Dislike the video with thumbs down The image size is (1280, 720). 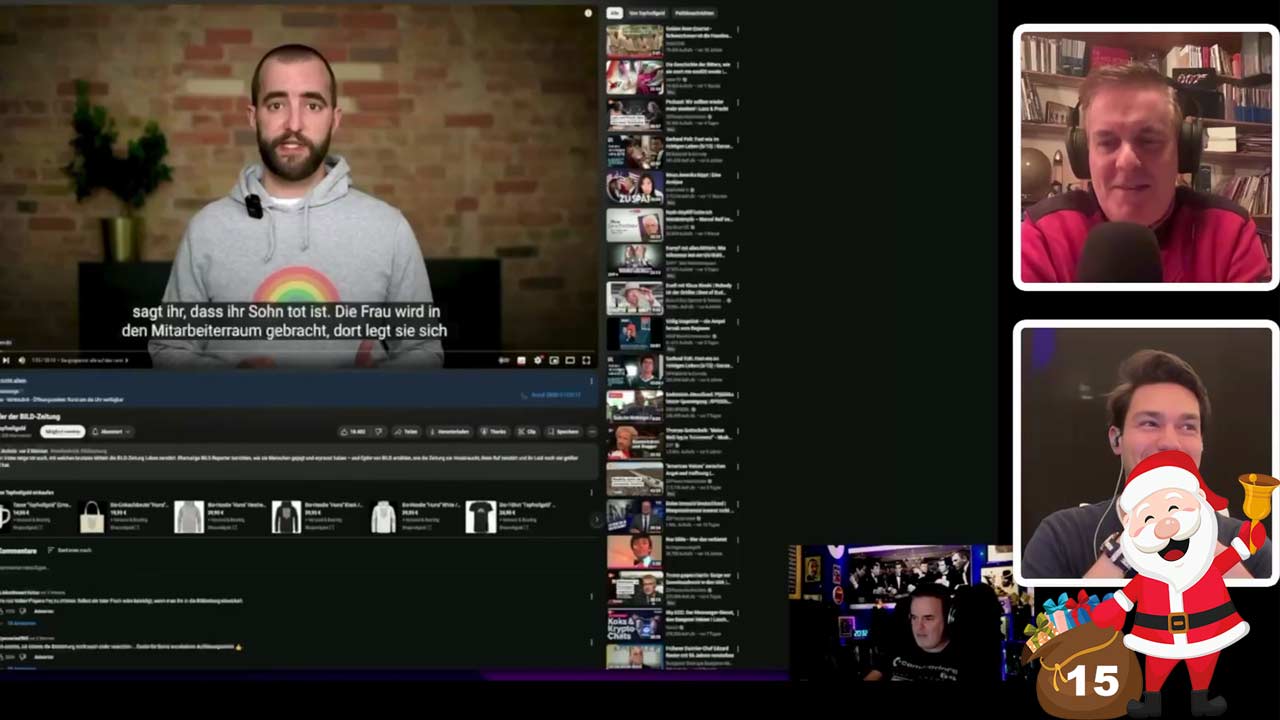tap(378, 432)
